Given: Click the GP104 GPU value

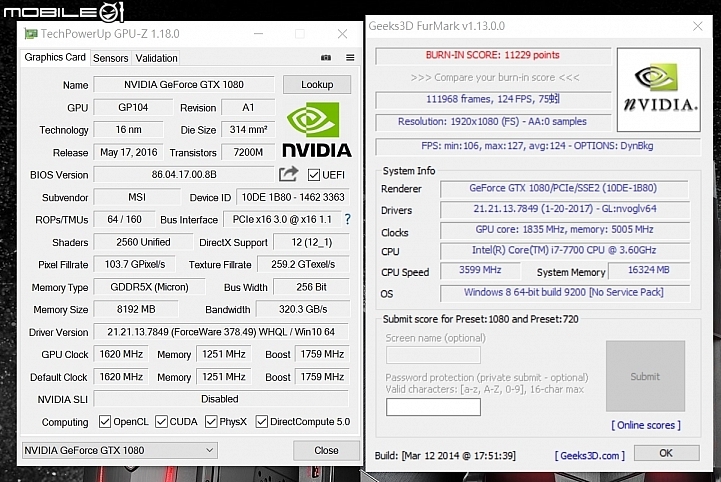Looking at the screenshot, I should [x=133, y=107].
